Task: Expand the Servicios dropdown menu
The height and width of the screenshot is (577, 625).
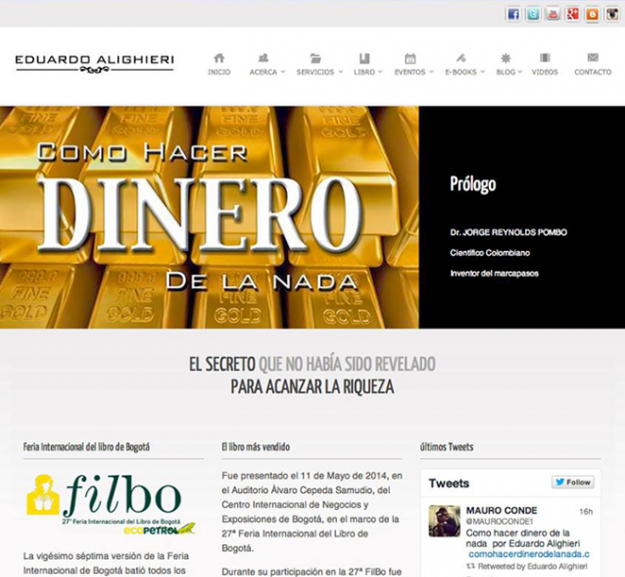Action: click(x=318, y=64)
